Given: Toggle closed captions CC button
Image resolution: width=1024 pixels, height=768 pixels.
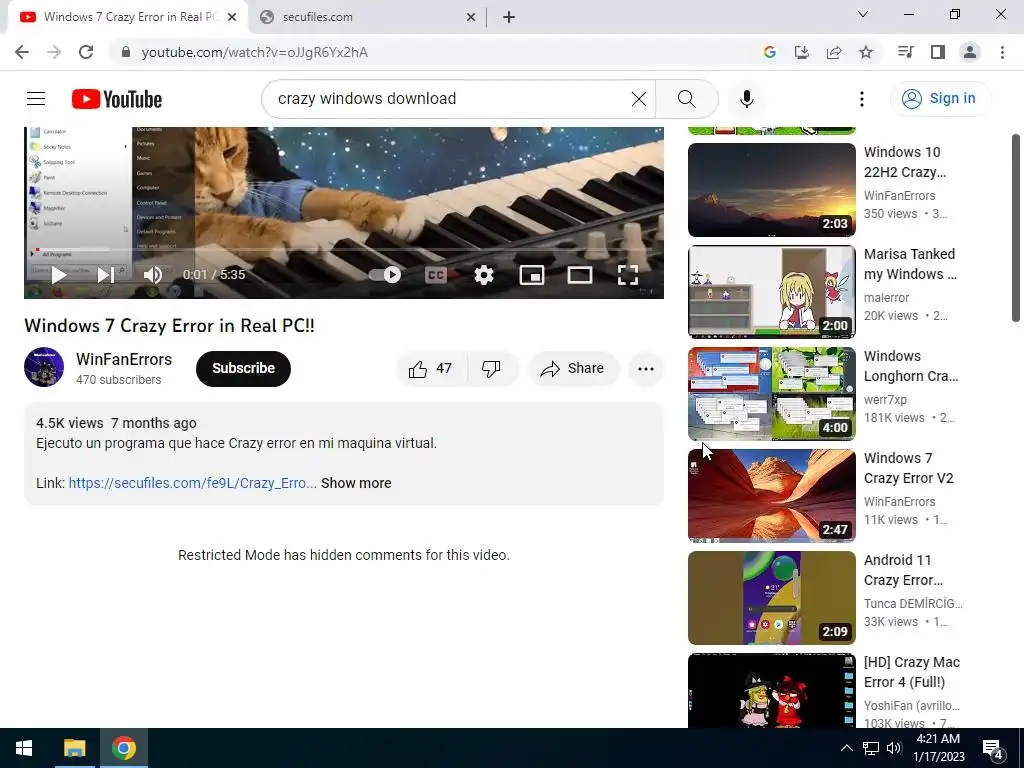Looking at the screenshot, I should 436,275.
